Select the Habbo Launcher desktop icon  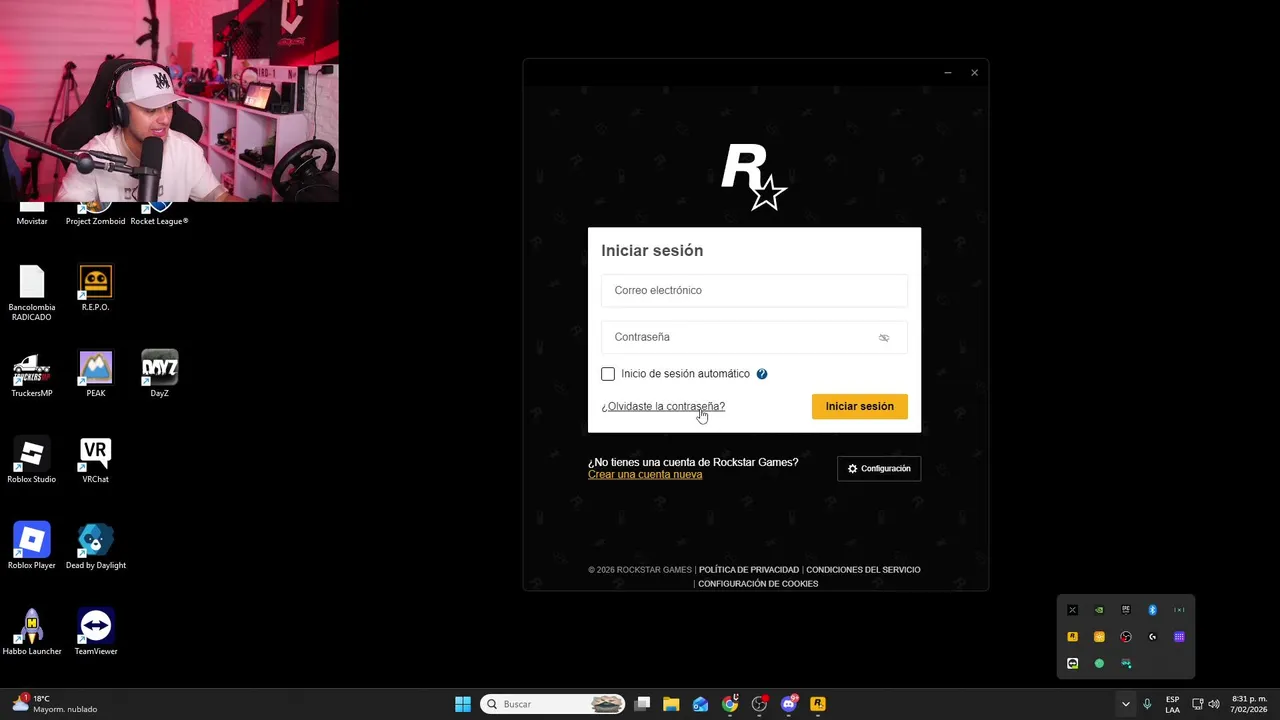pyautogui.click(x=32, y=632)
